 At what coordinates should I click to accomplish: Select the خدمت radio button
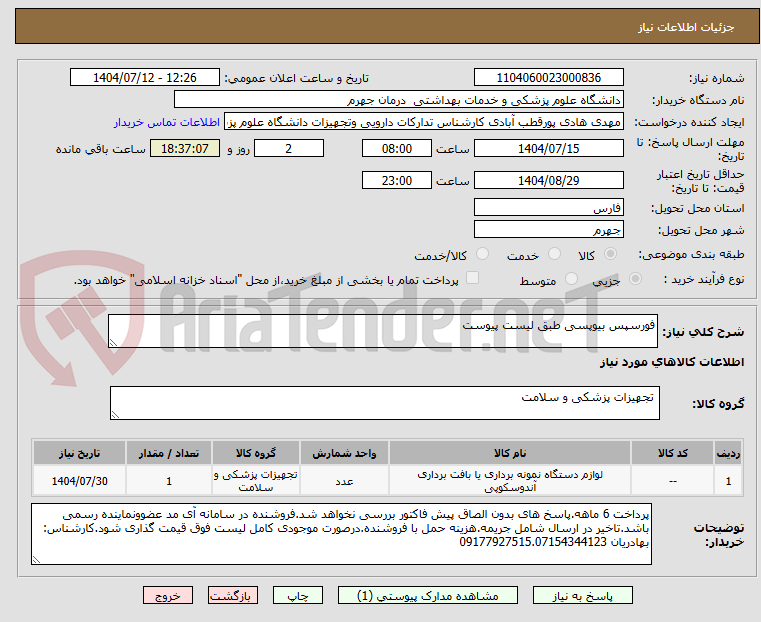tap(554, 254)
